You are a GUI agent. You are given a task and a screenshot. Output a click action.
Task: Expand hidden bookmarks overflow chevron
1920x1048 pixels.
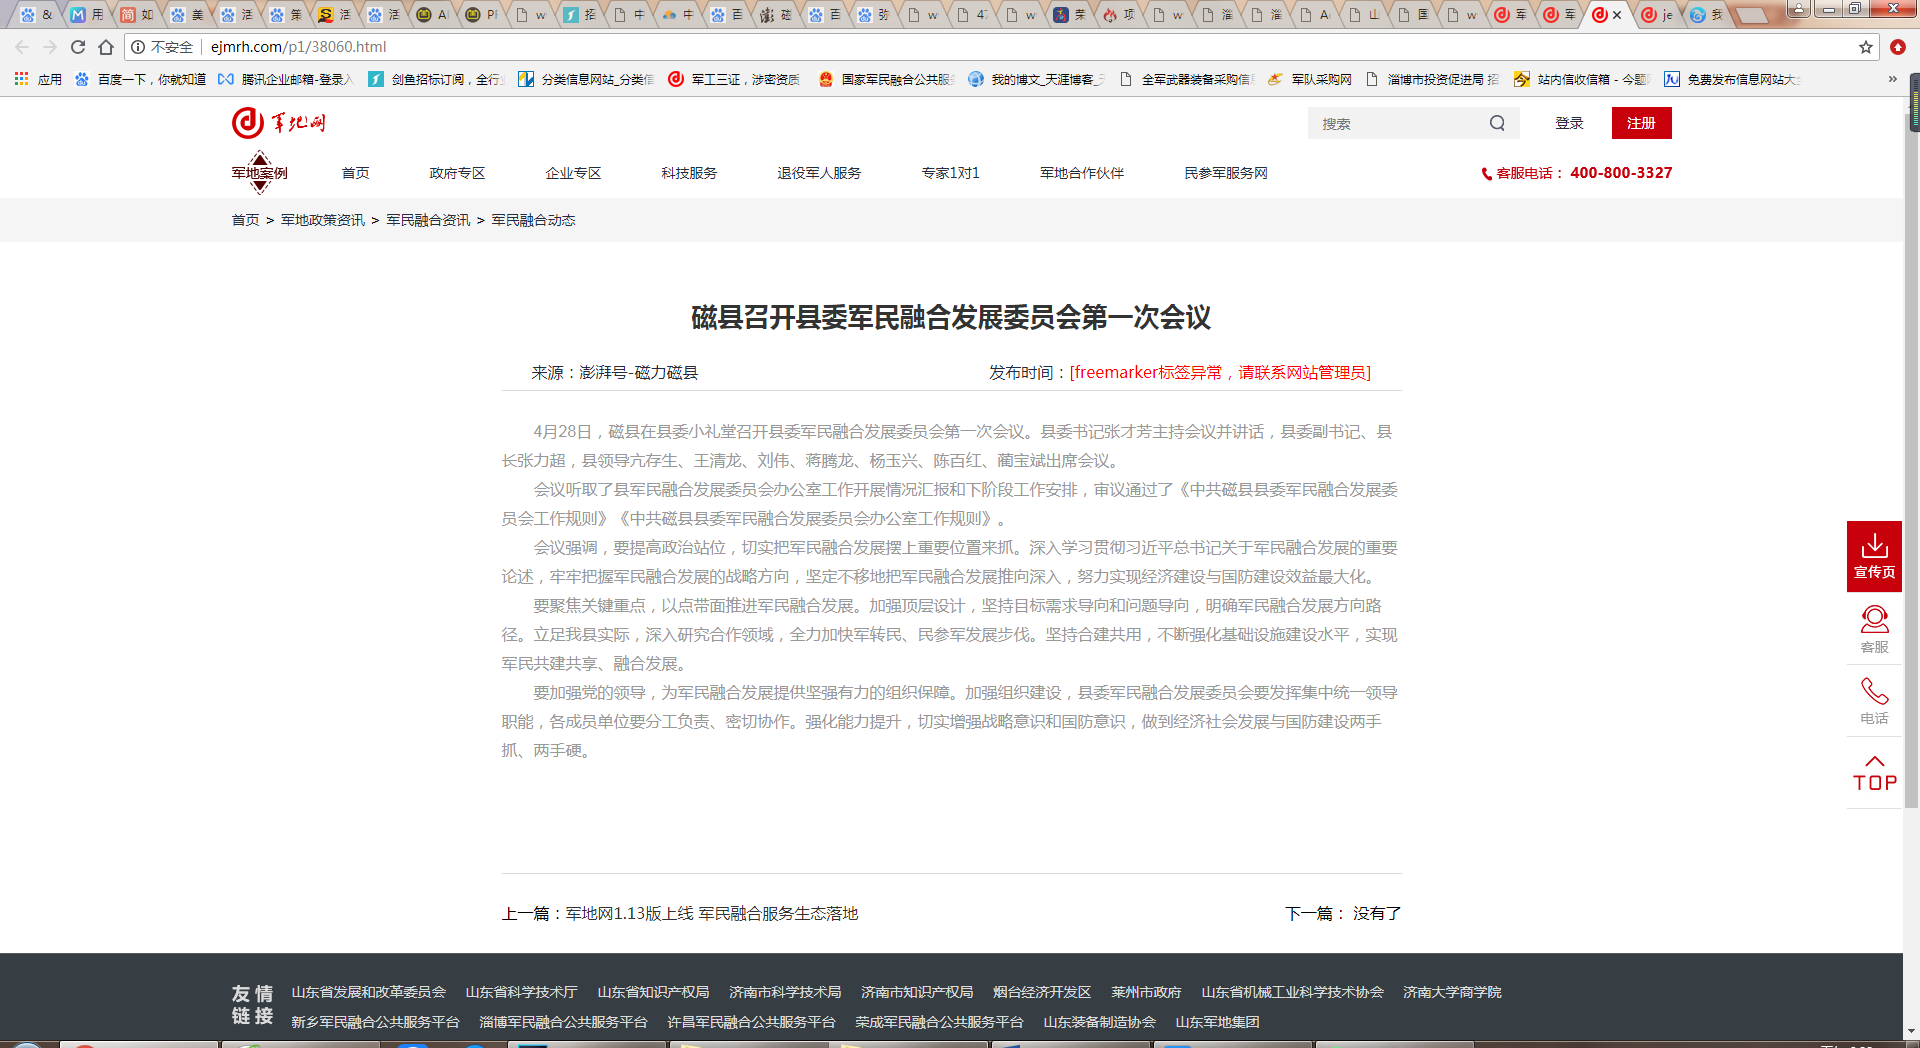point(1892,79)
